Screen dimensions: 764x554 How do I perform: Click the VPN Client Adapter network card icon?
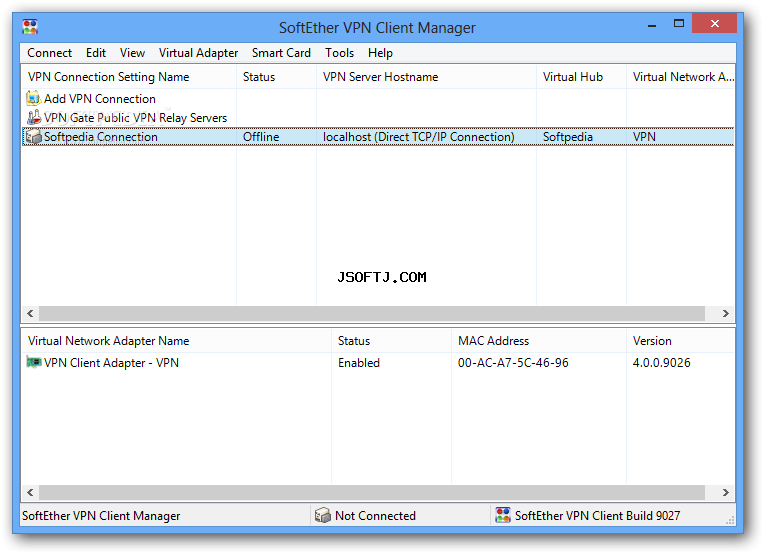(33, 363)
